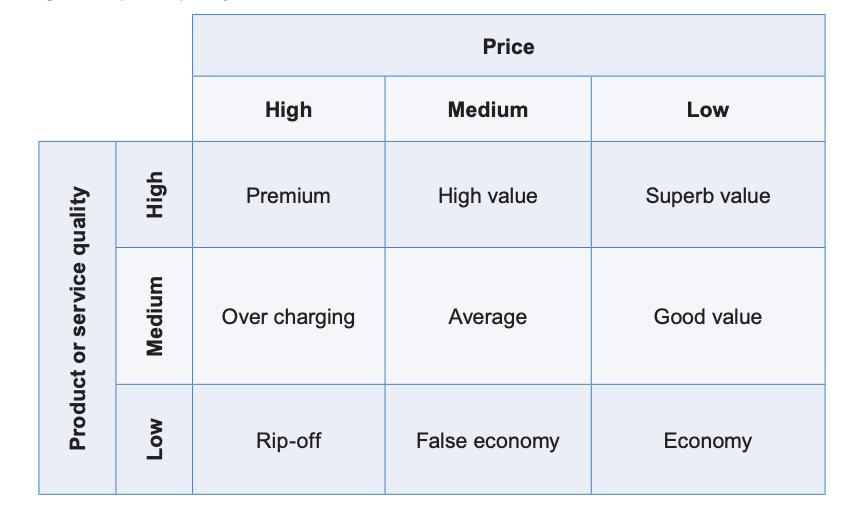The width and height of the screenshot is (863, 512).
Task: Select the High price column header
Action: [x=288, y=109]
